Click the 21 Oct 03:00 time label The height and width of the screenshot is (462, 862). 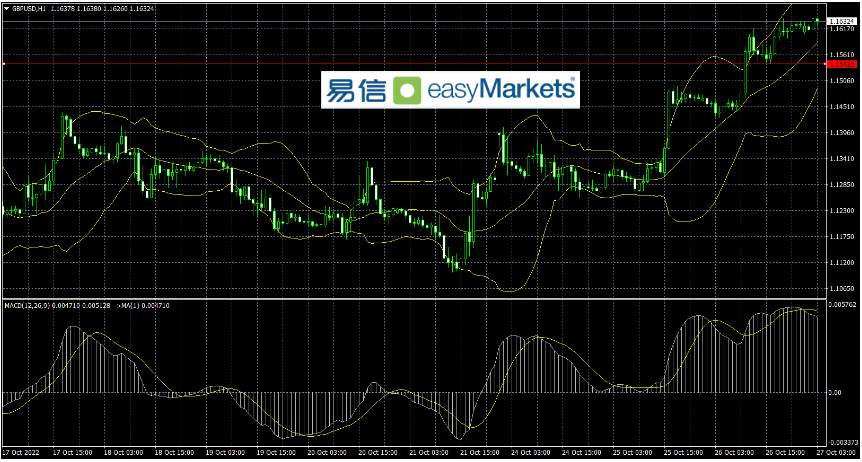[429, 452]
